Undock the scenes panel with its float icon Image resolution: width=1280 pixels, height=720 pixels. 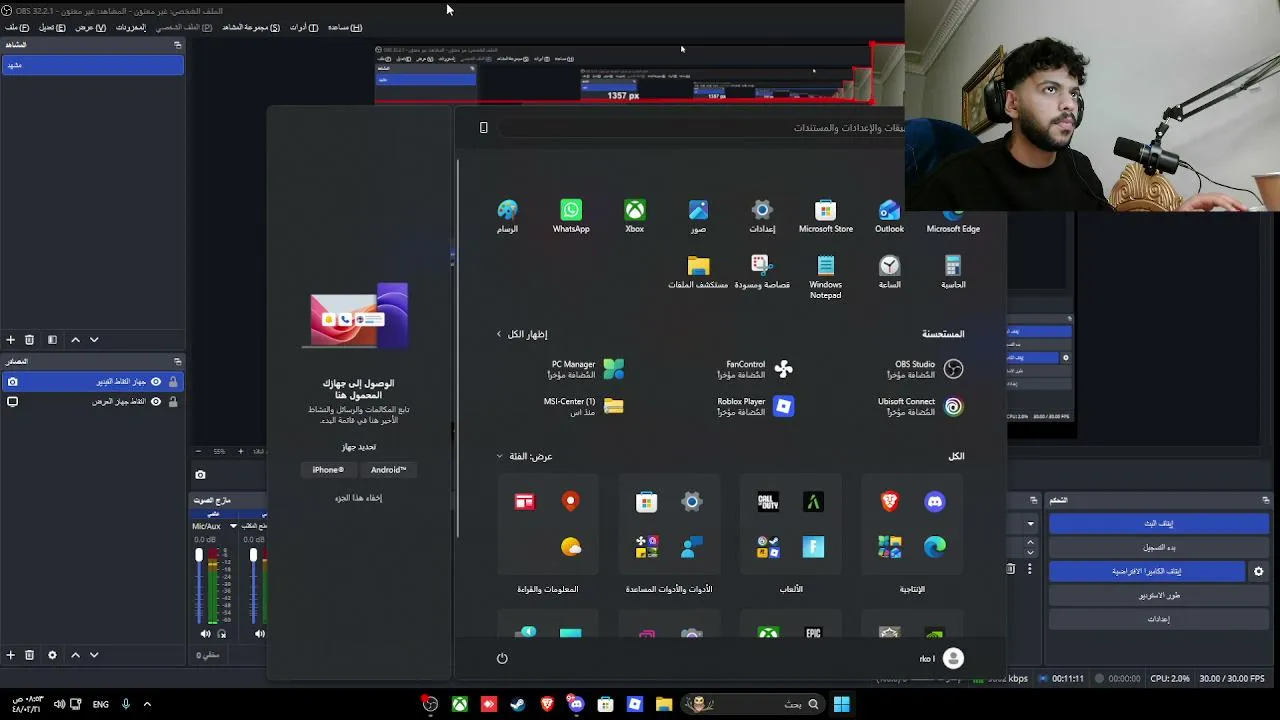(x=177, y=45)
